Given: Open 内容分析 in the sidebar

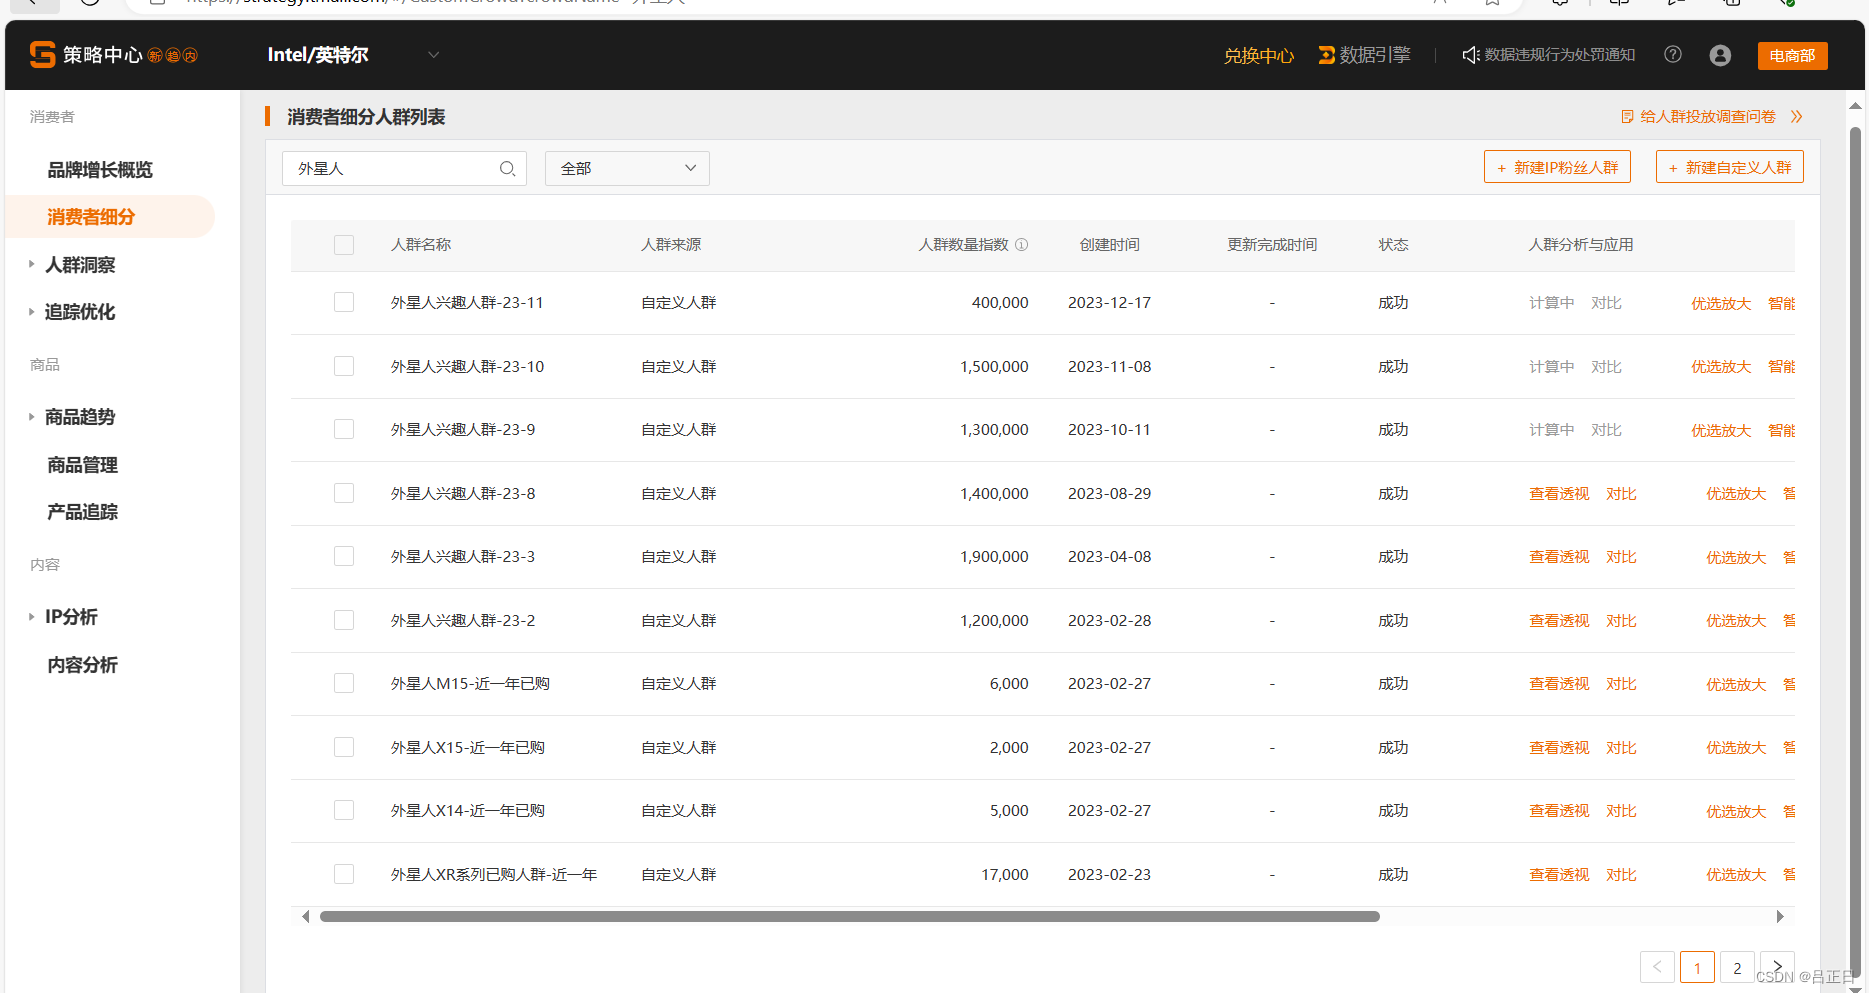Looking at the screenshot, I should 83,665.
